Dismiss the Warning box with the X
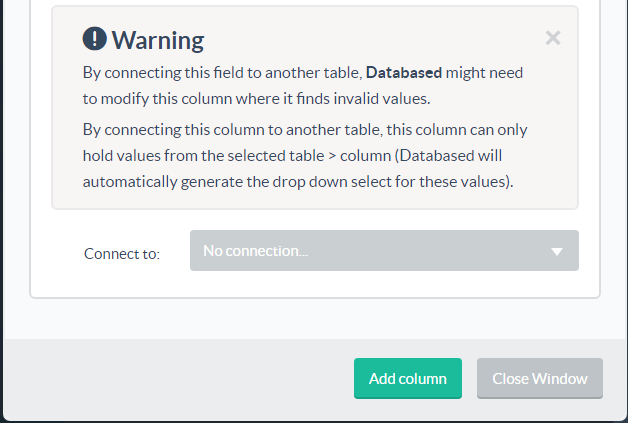Screen dimensions: 628x423 pyautogui.click(x=553, y=38)
